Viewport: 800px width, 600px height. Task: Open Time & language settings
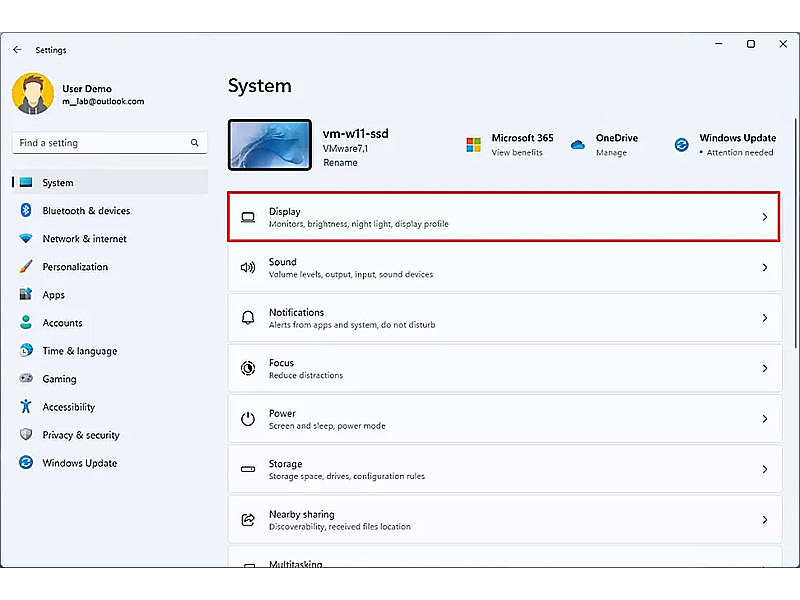coord(110,351)
